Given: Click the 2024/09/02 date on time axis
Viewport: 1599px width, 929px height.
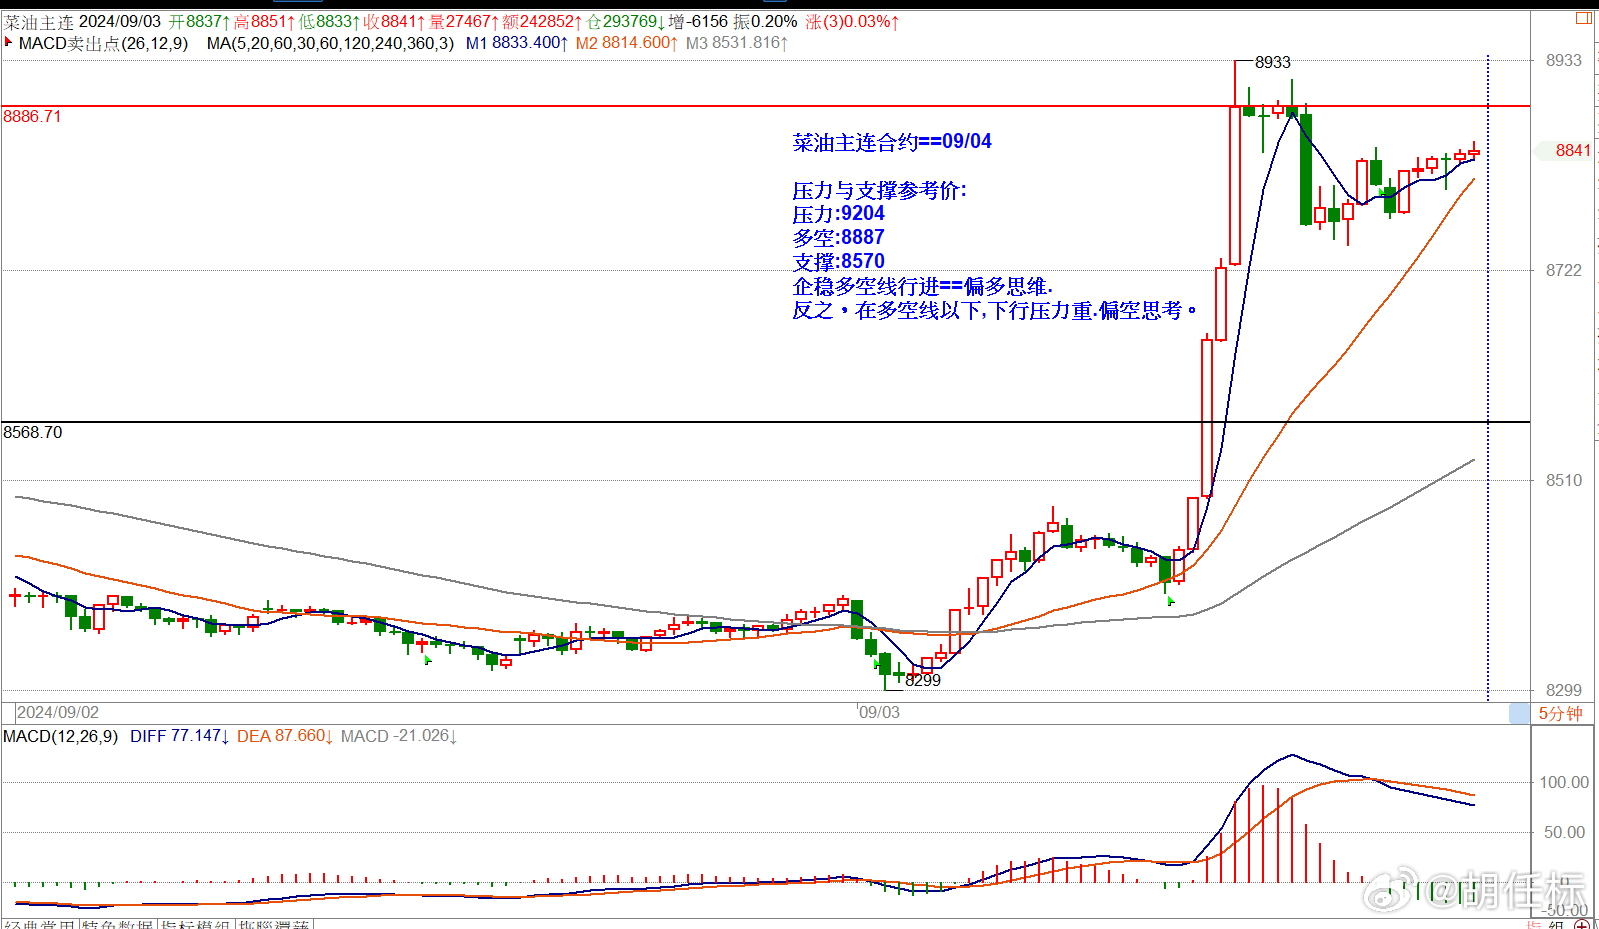Looking at the screenshot, I should (x=58, y=712).
